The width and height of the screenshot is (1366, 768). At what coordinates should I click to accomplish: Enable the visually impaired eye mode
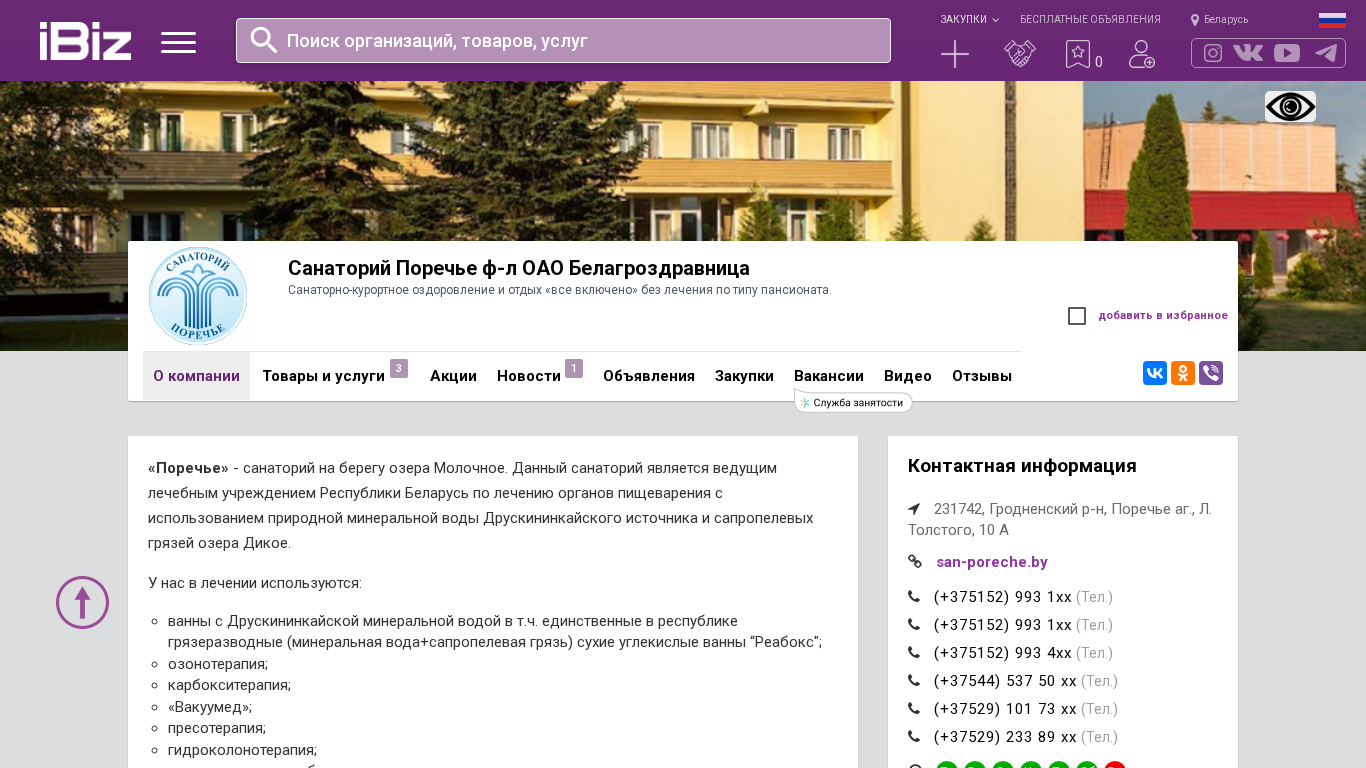click(1290, 106)
